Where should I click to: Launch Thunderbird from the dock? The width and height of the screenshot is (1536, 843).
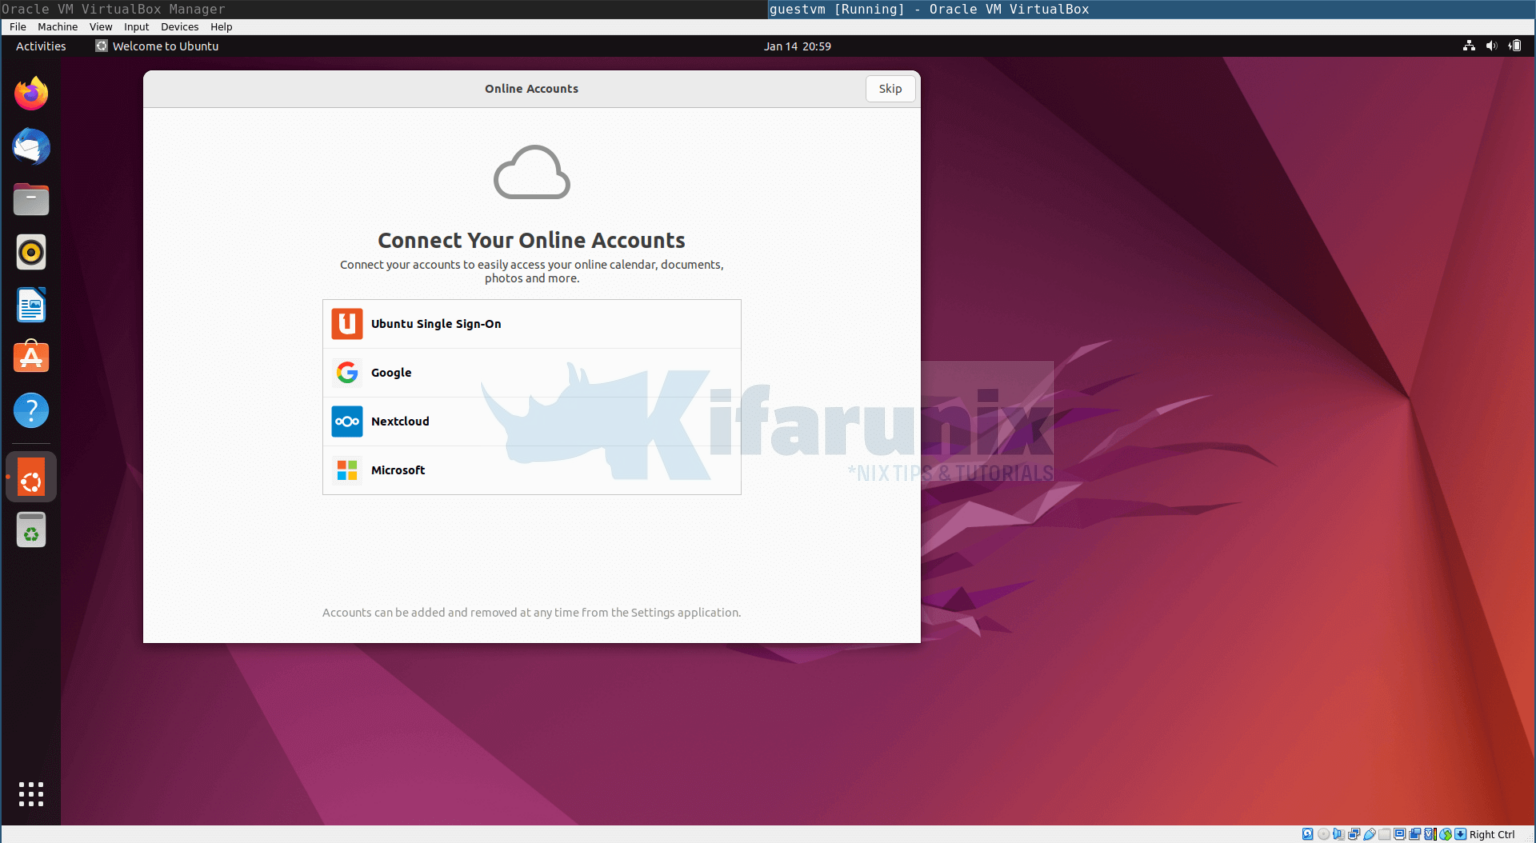click(31, 146)
